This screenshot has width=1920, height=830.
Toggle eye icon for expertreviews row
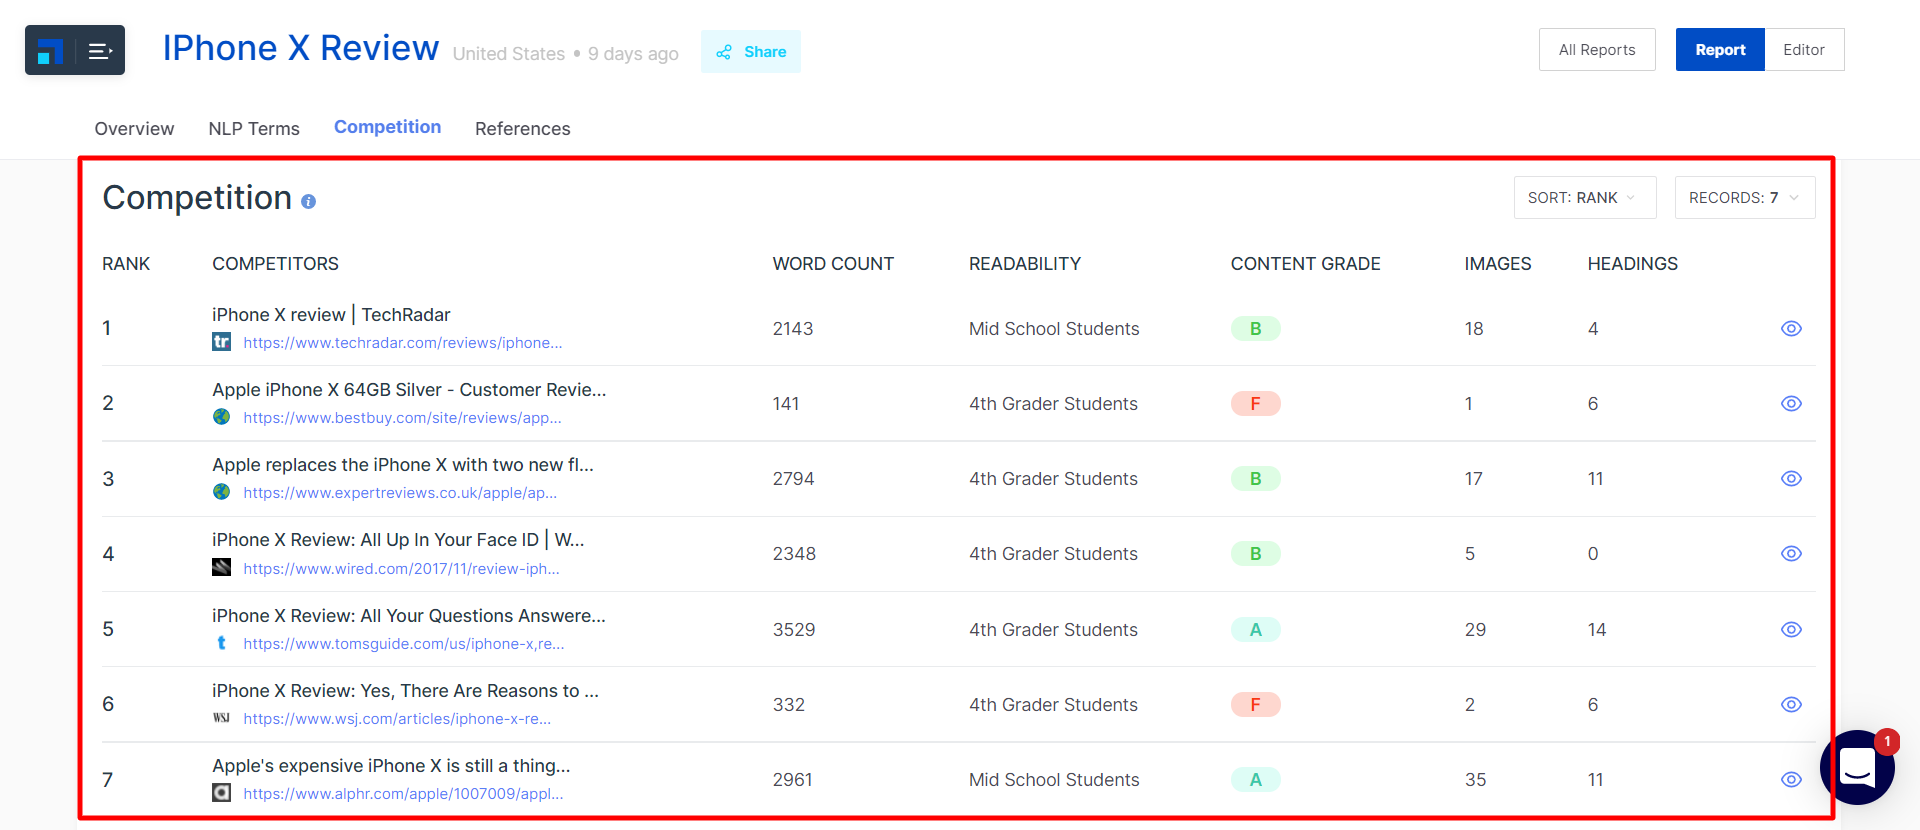tap(1791, 479)
